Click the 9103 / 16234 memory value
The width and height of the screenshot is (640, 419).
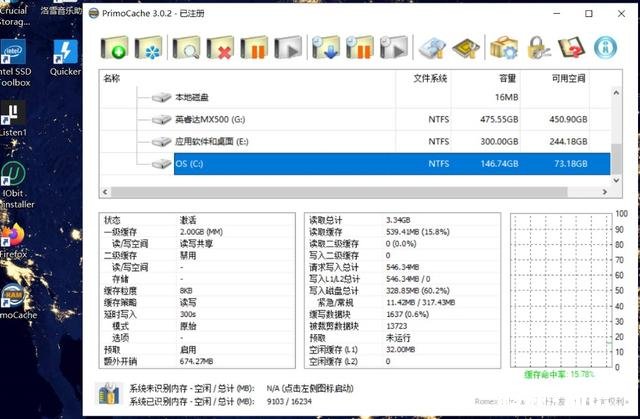coord(289,401)
